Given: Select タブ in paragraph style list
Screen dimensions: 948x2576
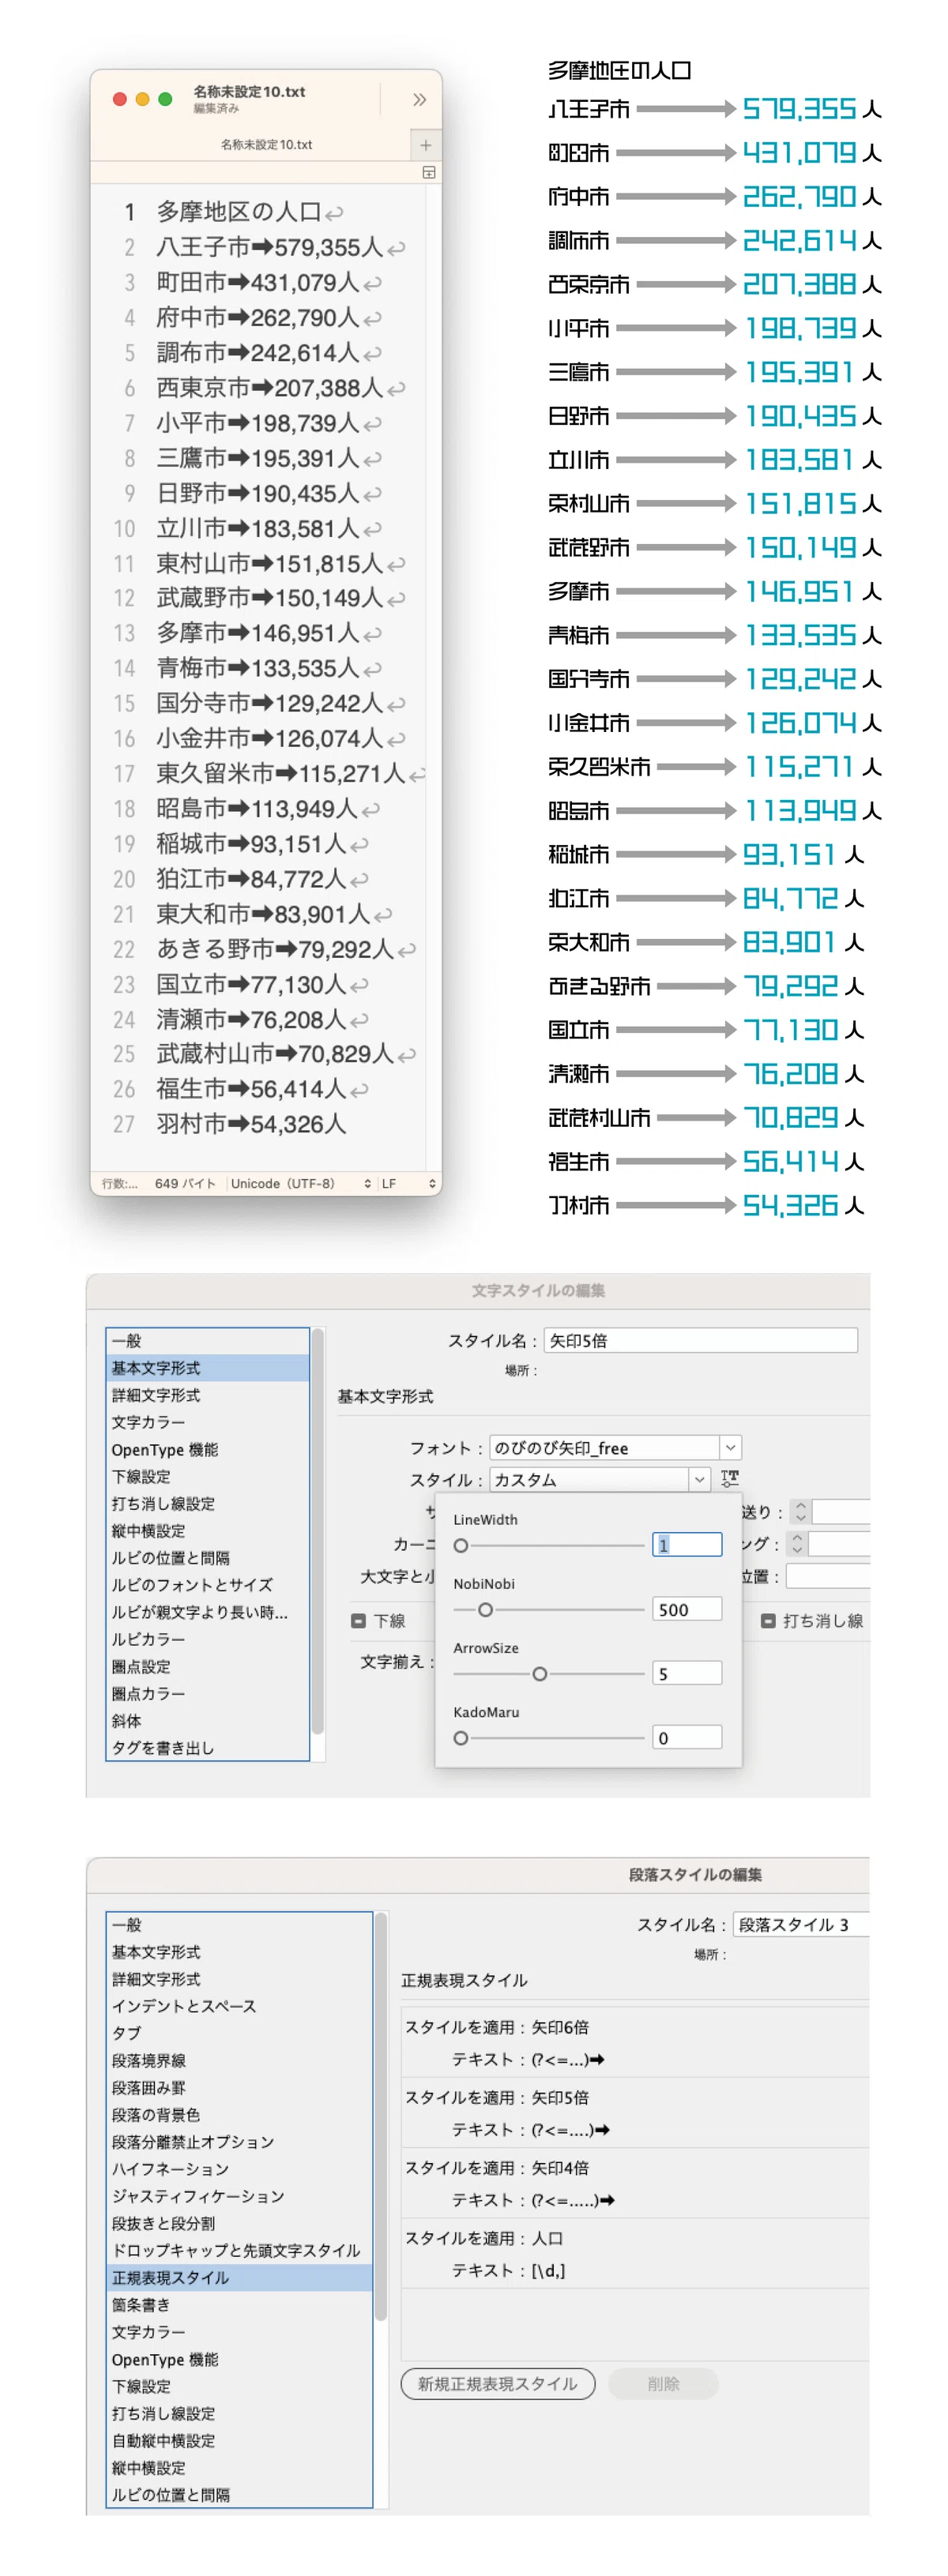Looking at the screenshot, I should click(x=240, y=2032).
